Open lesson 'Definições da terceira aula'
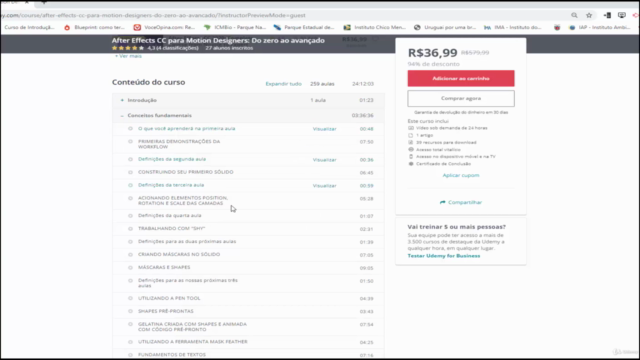 (x=171, y=185)
